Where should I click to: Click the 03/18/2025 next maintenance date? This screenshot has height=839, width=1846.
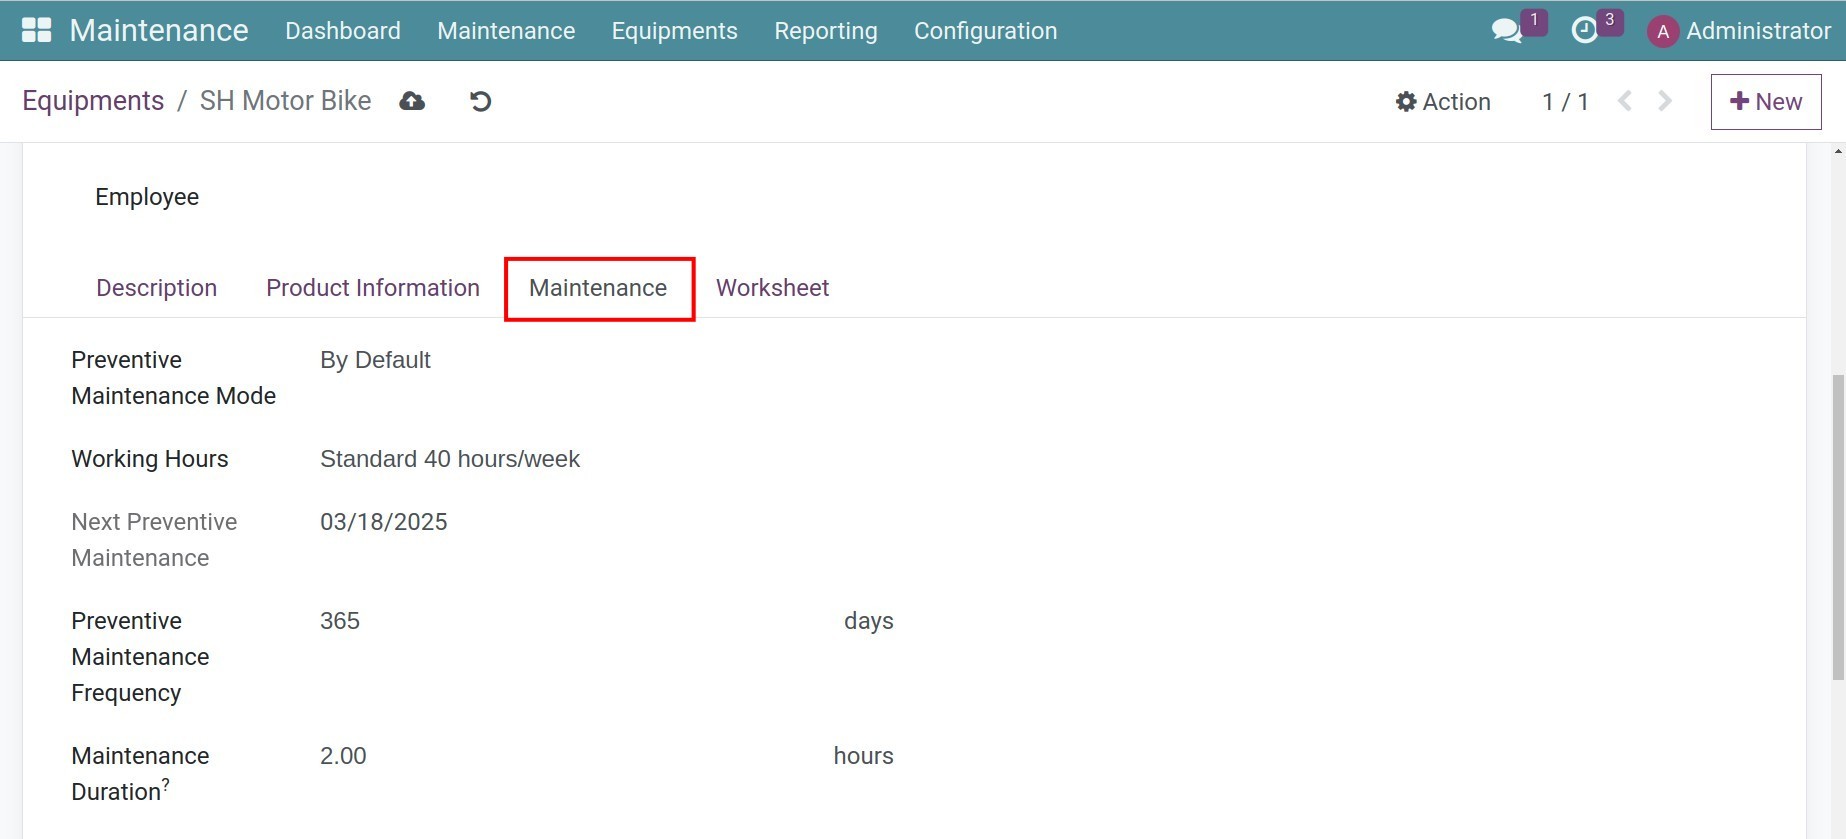pos(384,522)
